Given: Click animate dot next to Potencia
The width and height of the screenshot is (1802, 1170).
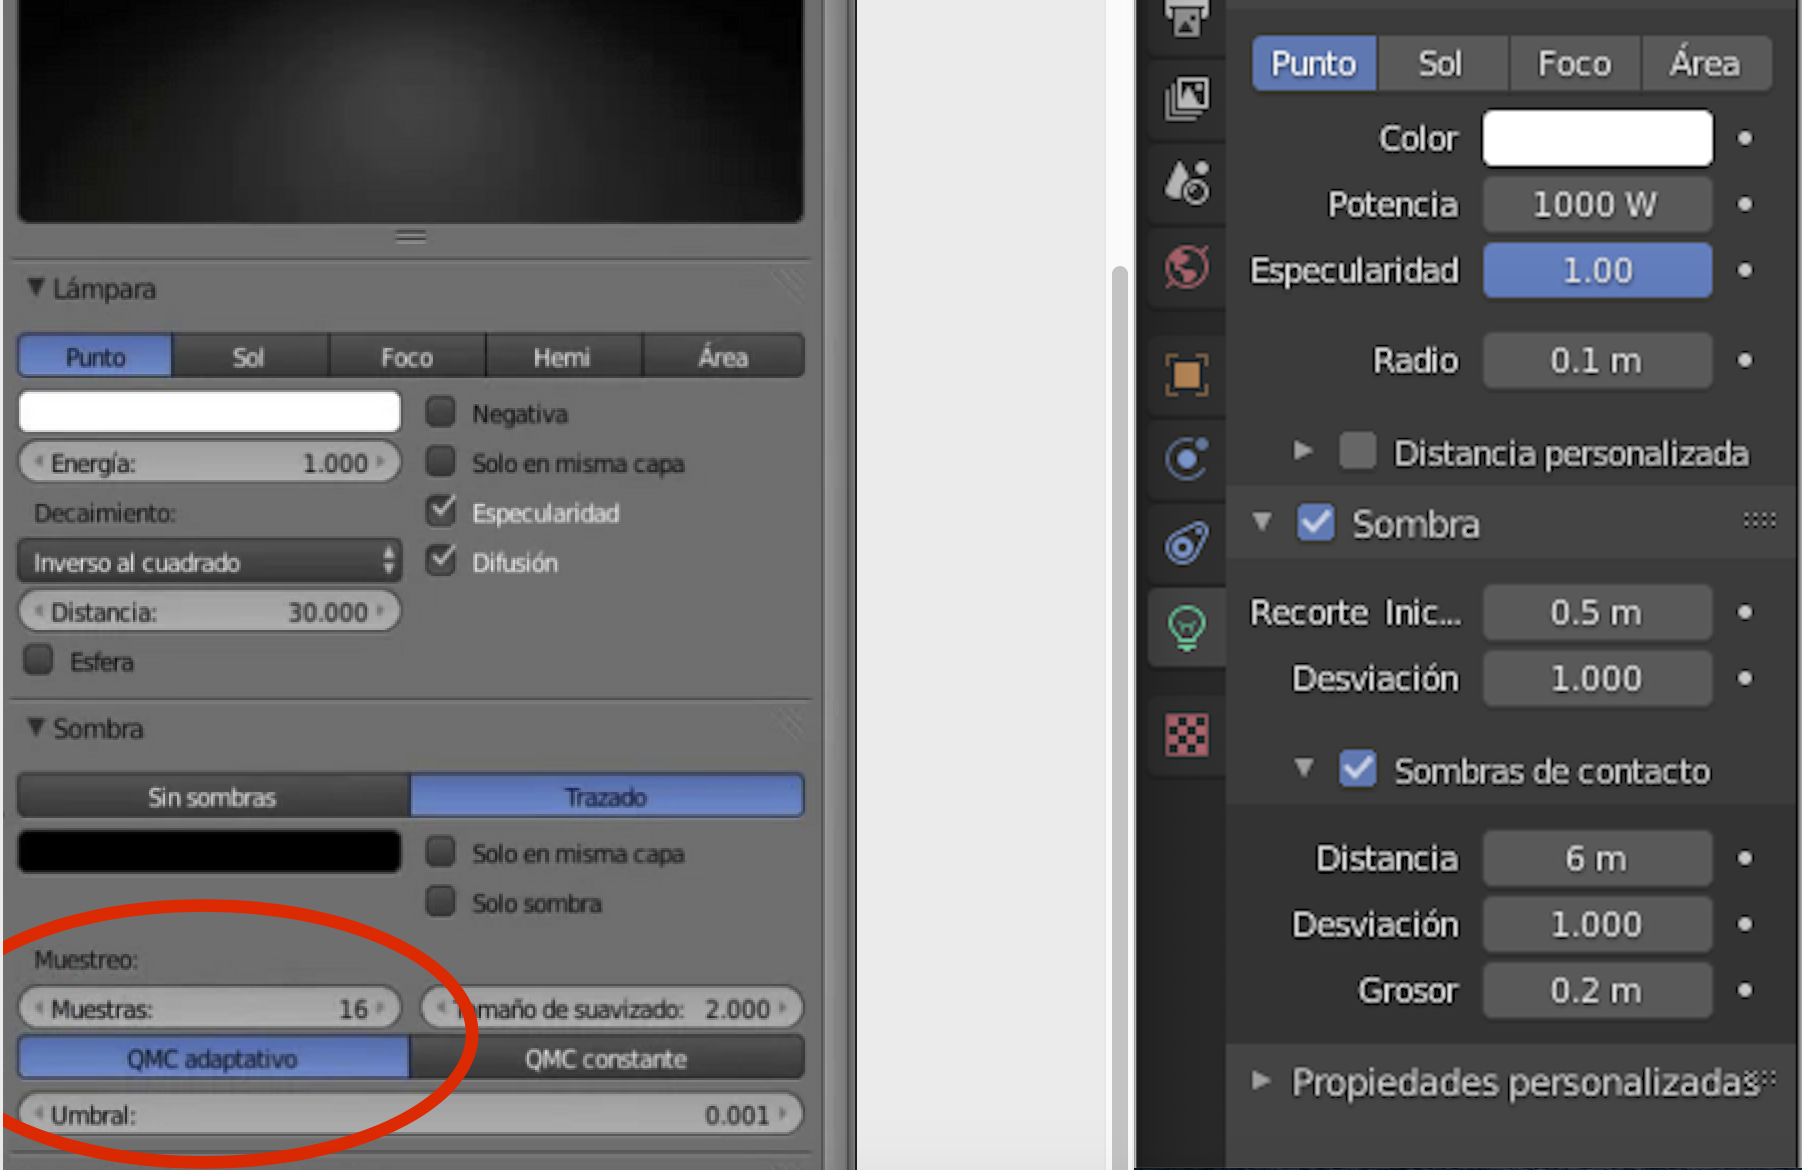Looking at the screenshot, I should click(x=1745, y=204).
